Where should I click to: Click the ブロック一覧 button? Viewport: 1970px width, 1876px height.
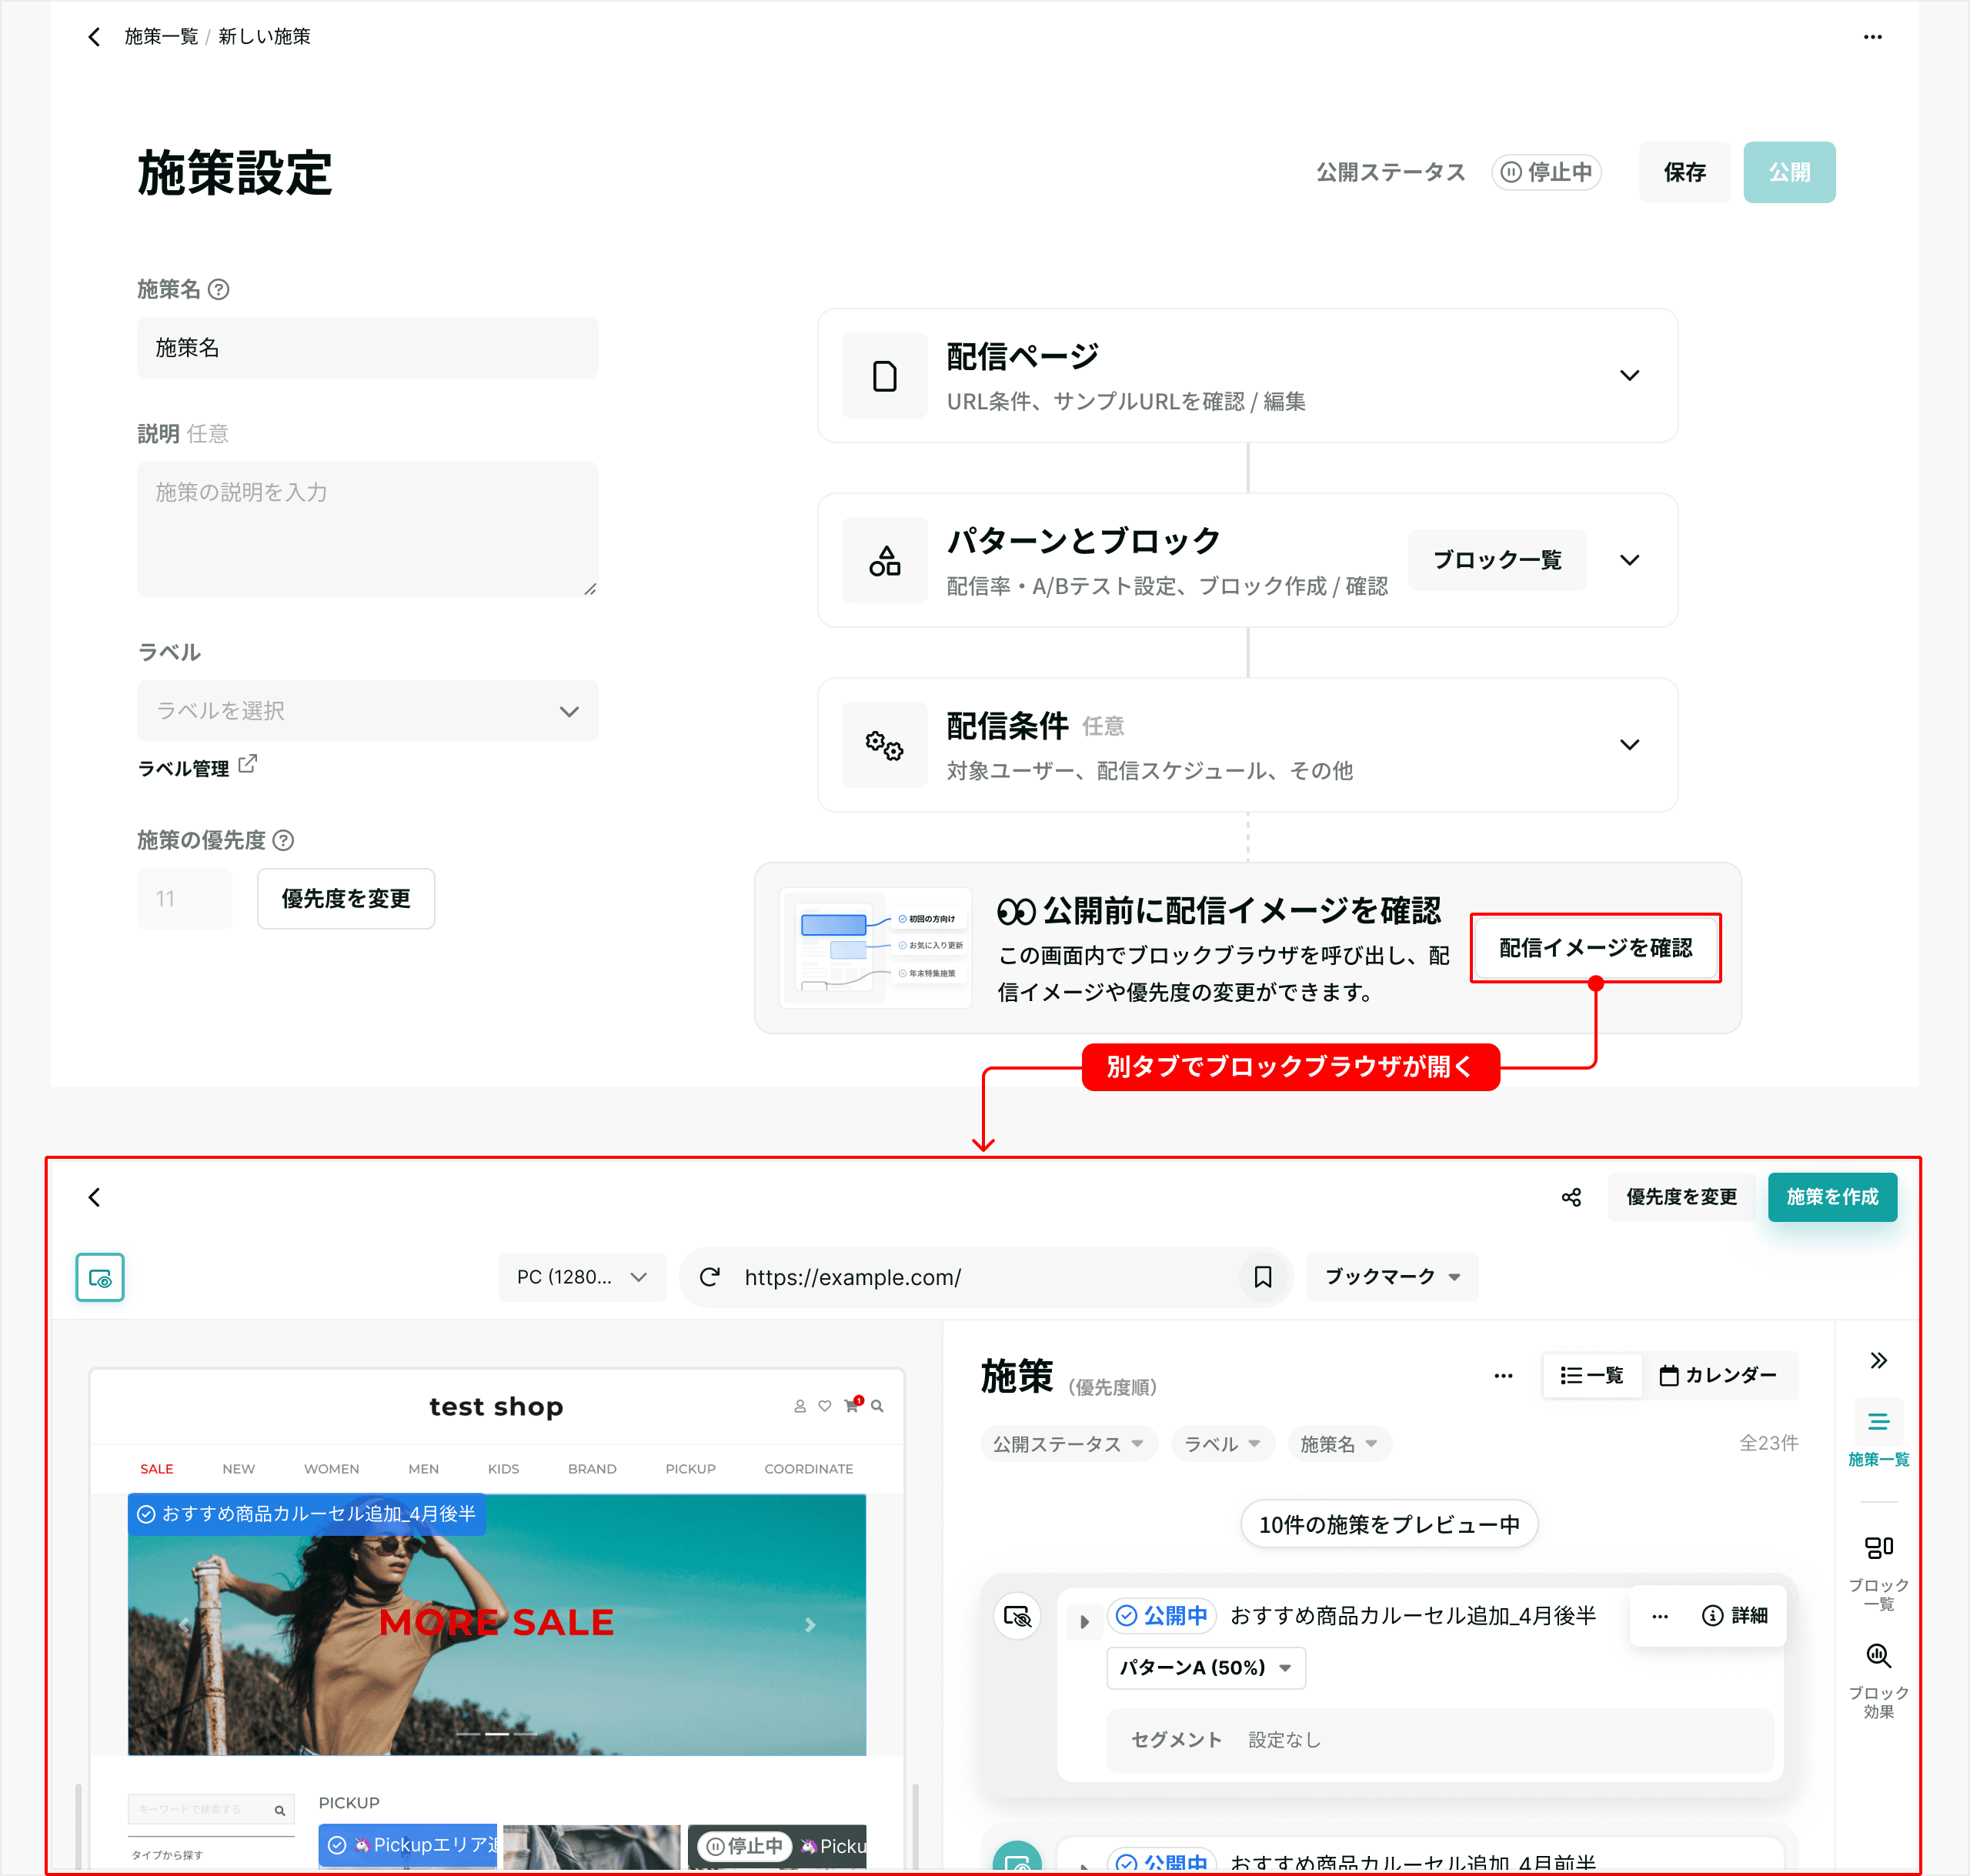(x=1497, y=560)
